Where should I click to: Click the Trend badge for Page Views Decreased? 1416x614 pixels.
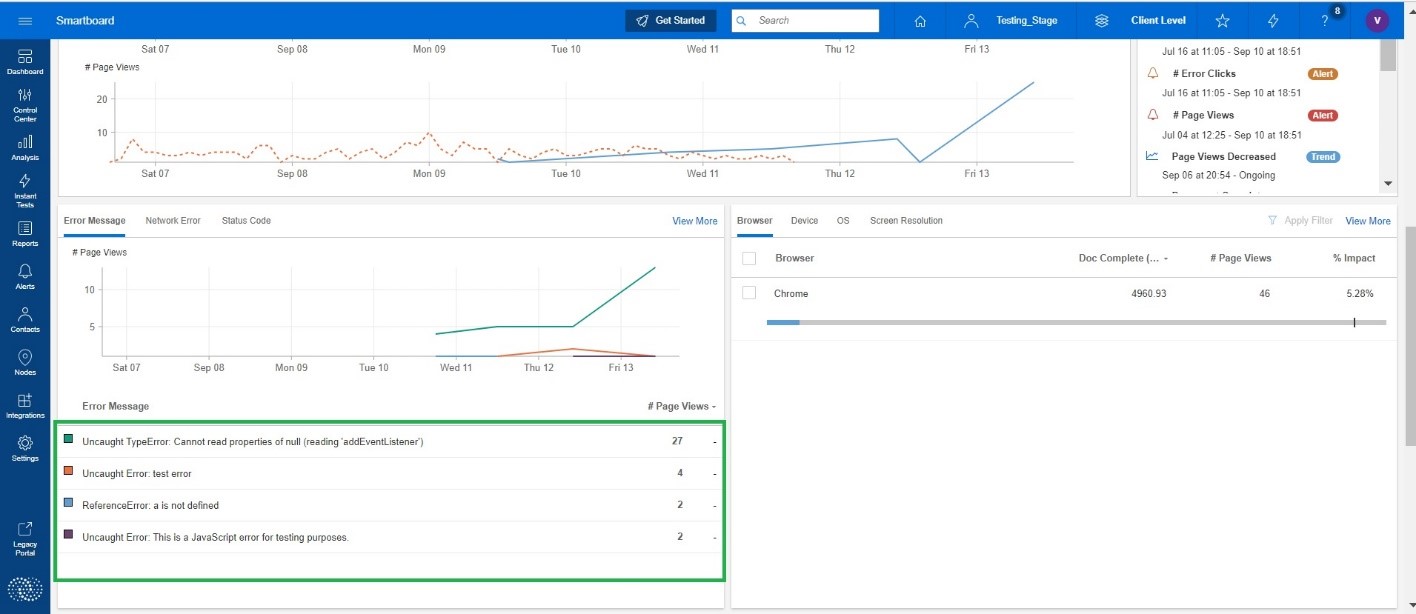point(1323,157)
